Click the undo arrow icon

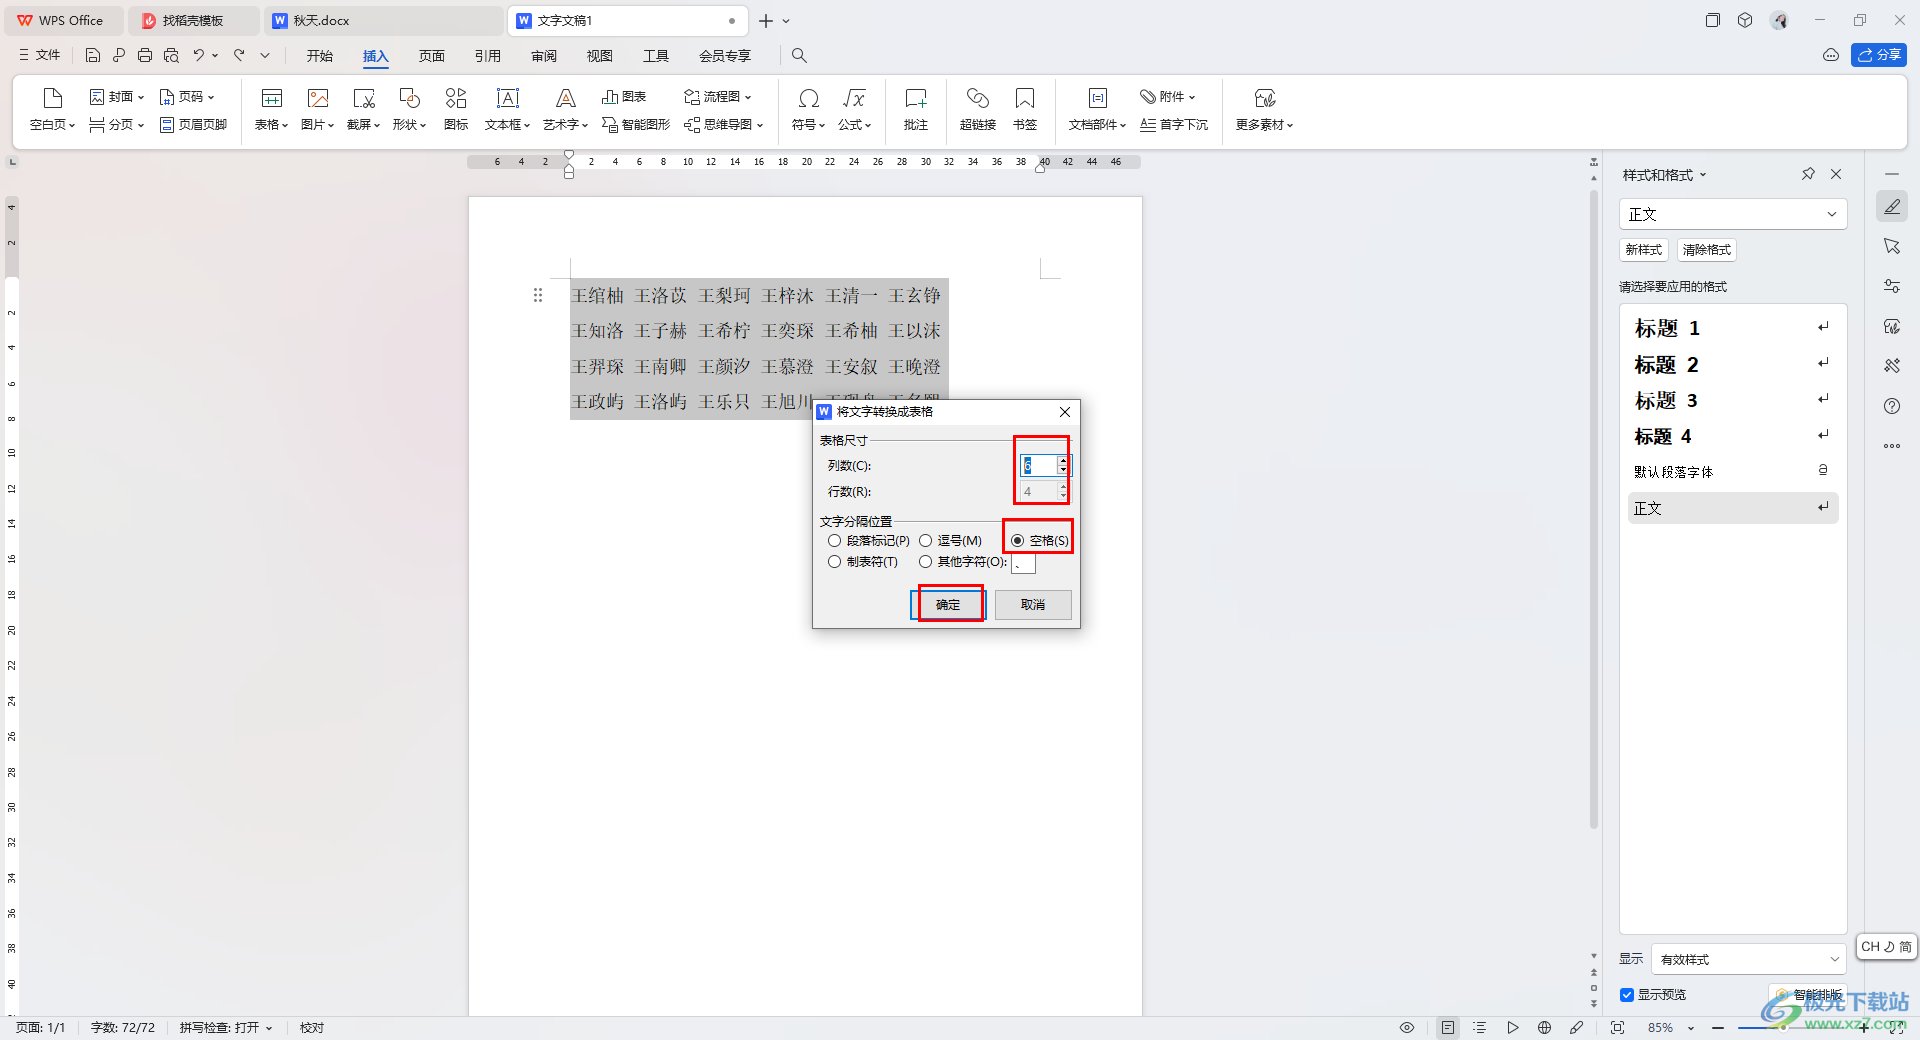click(199, 56)
